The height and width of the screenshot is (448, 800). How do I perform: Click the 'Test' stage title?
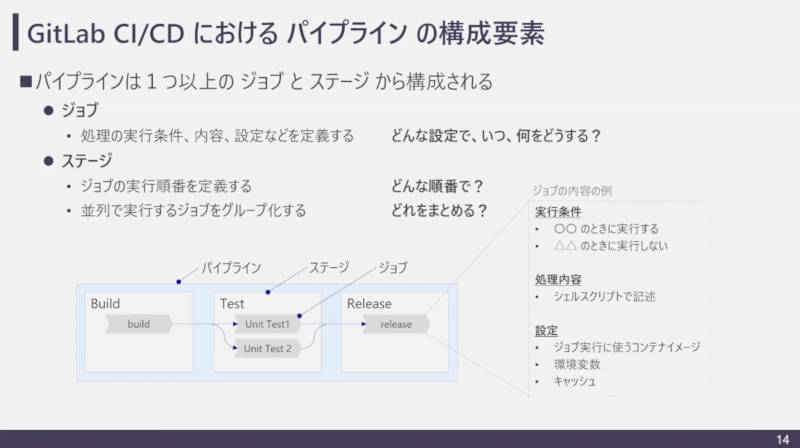(232, 304)
